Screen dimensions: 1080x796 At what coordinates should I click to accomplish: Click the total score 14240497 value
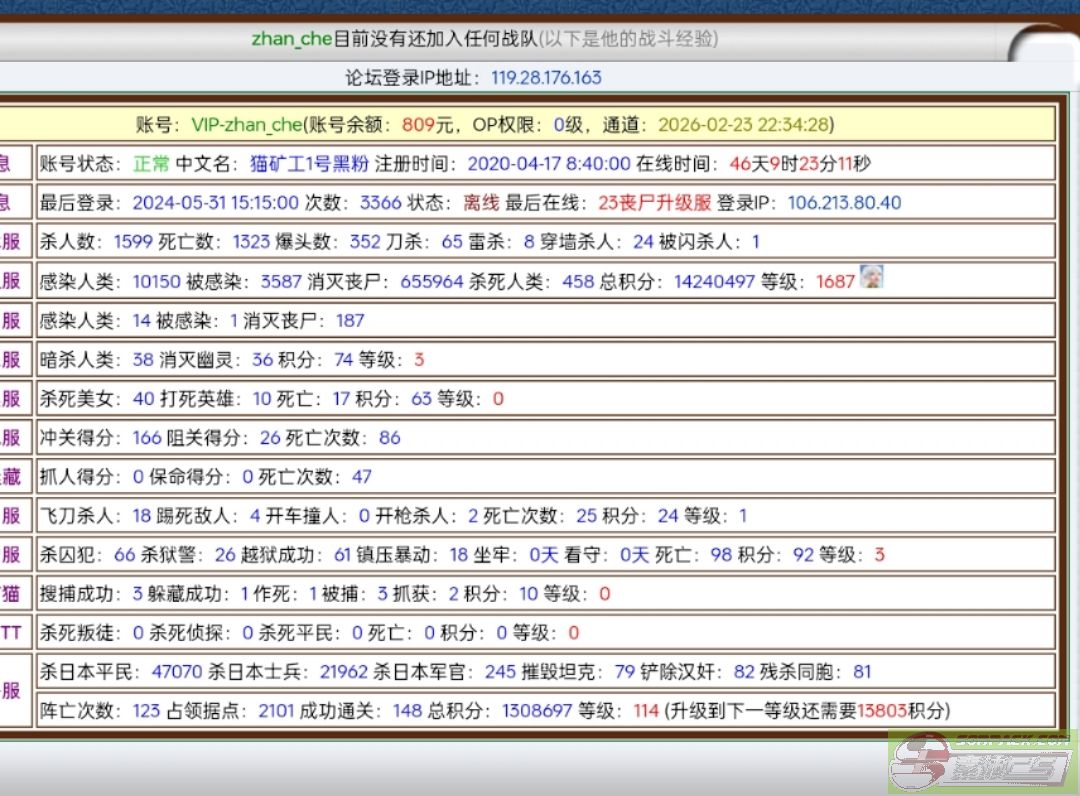coord(714,282)
